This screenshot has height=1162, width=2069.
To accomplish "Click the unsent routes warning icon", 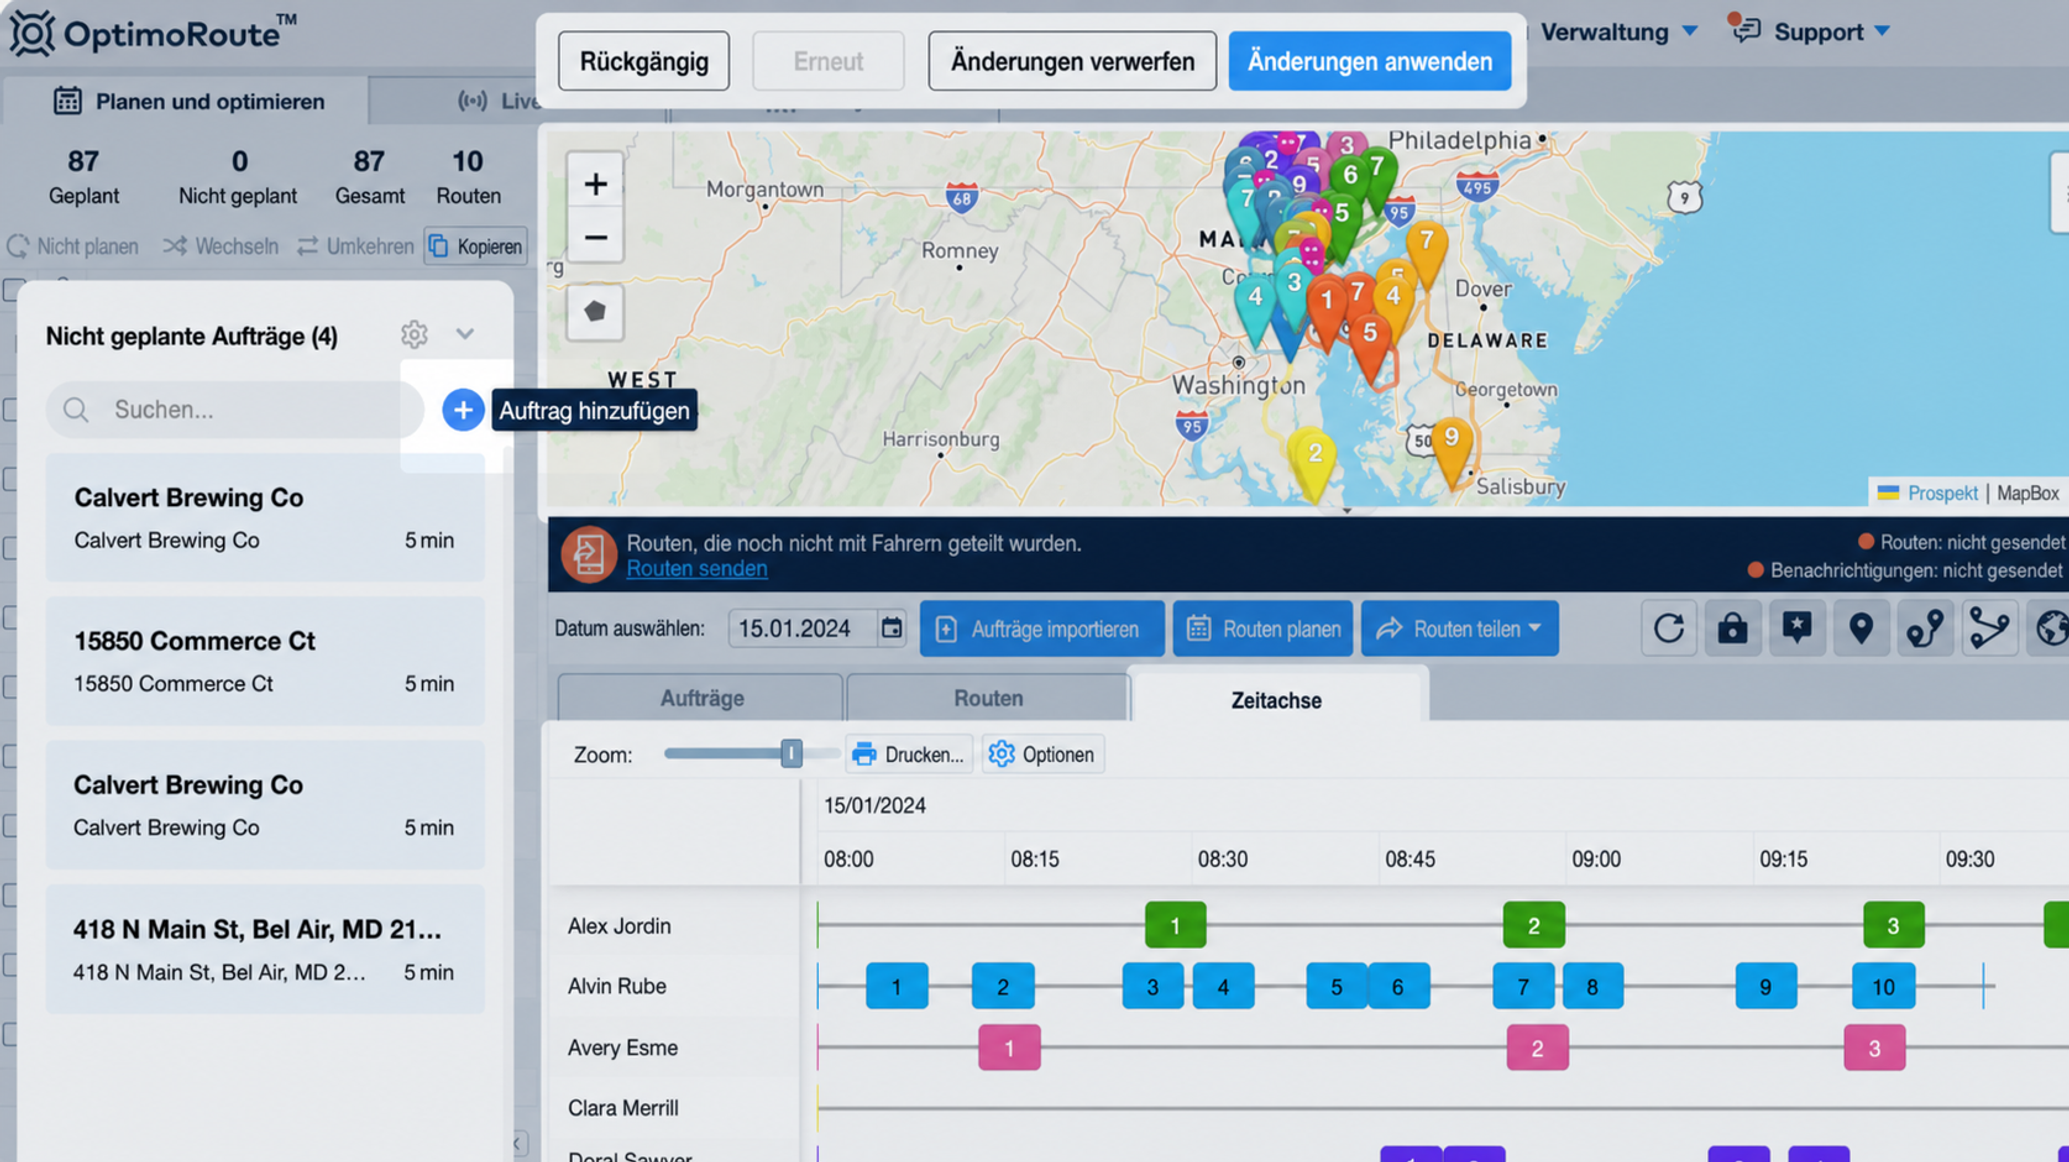I will point(588,554).
